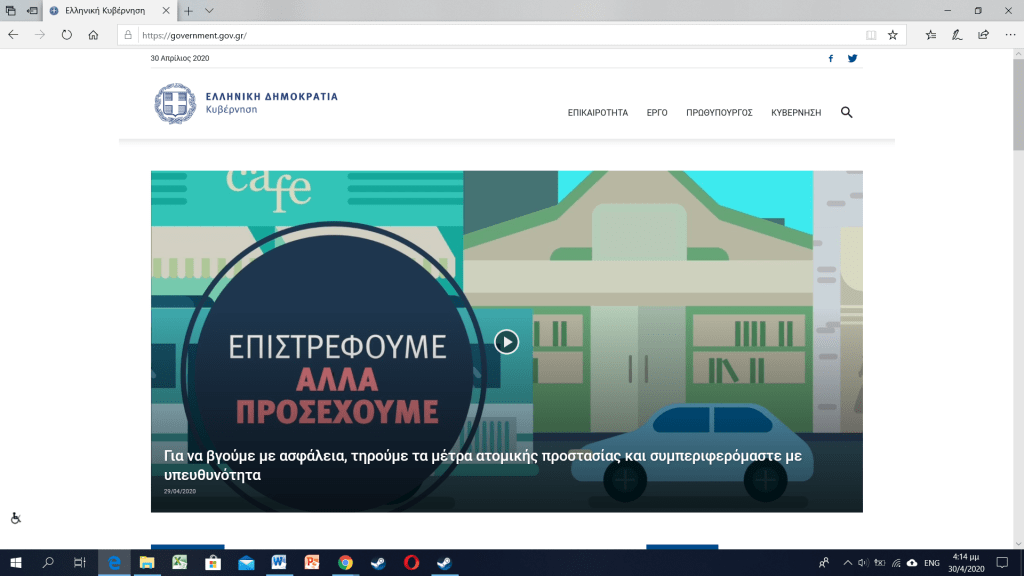Open Settings and more ellipsis menu

(x=1008, y=34)
